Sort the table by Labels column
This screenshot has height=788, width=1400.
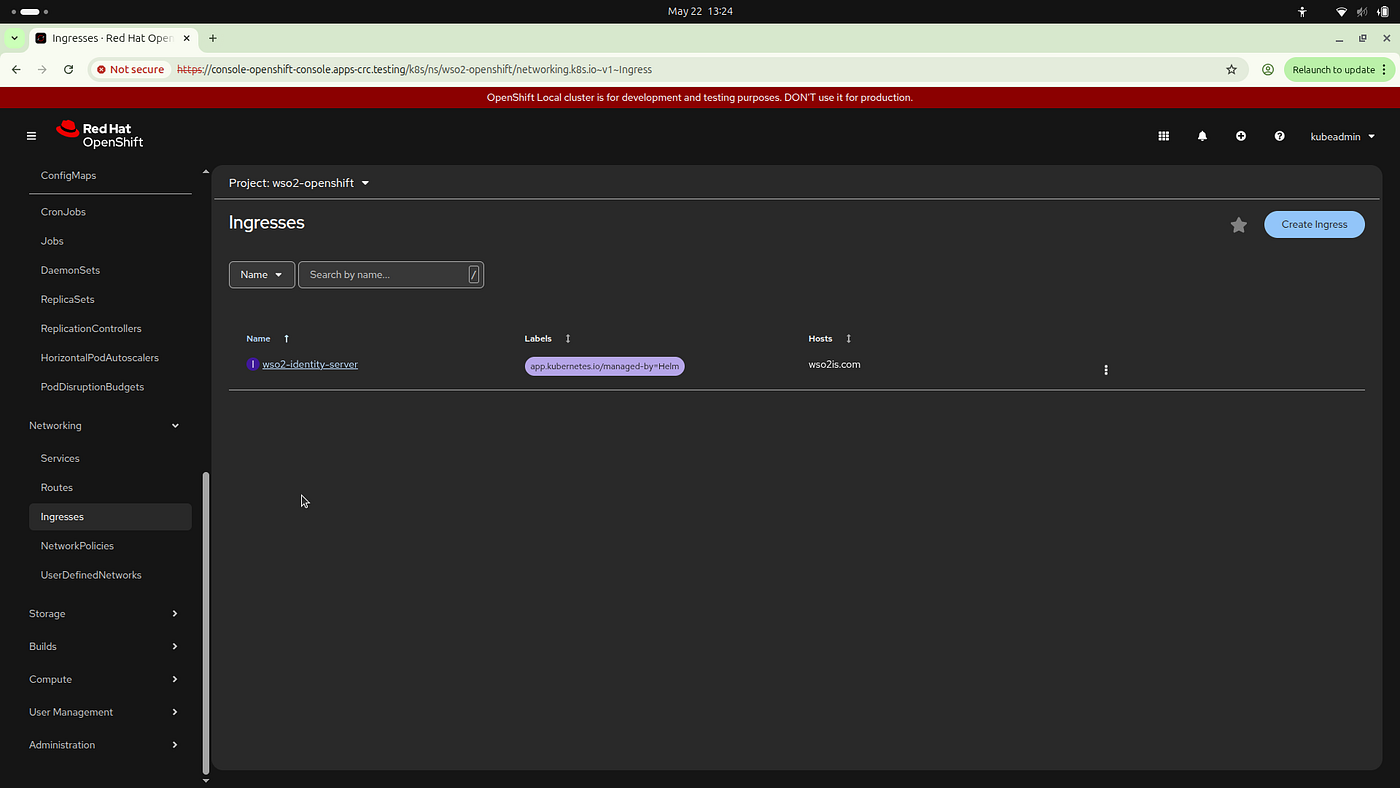click(x=567, y=339)
